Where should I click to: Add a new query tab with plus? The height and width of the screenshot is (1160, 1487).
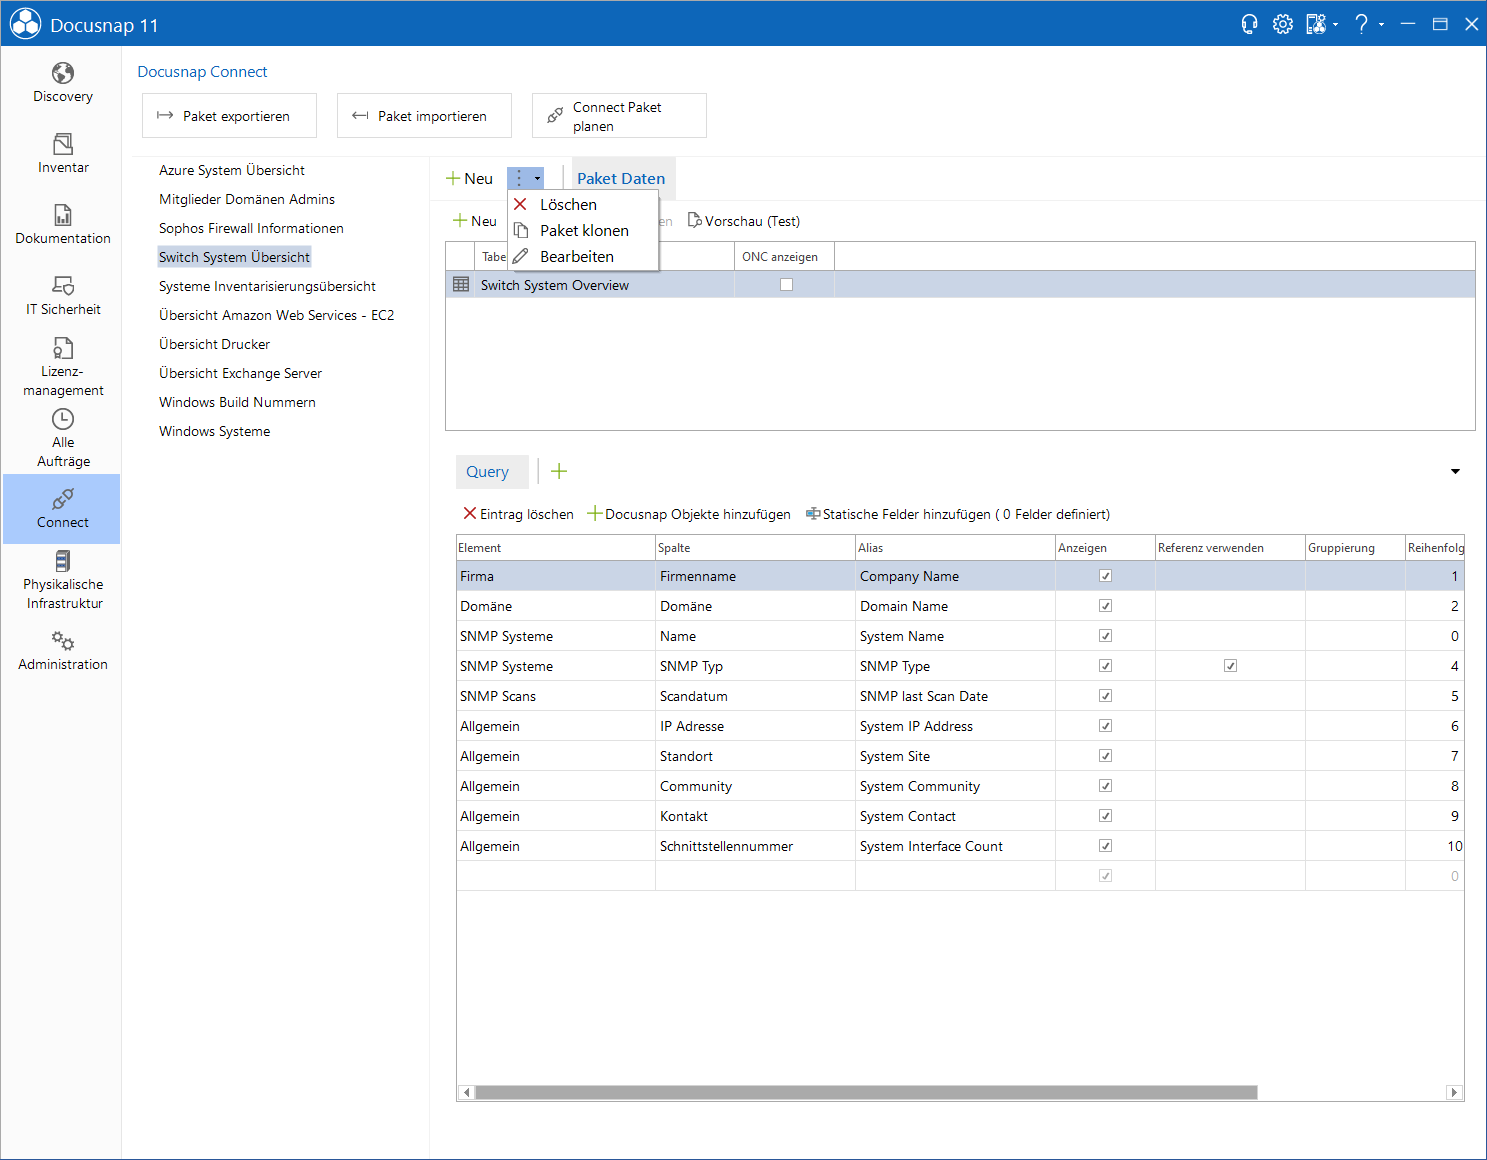pyautogui.click(x=559, y=471)
